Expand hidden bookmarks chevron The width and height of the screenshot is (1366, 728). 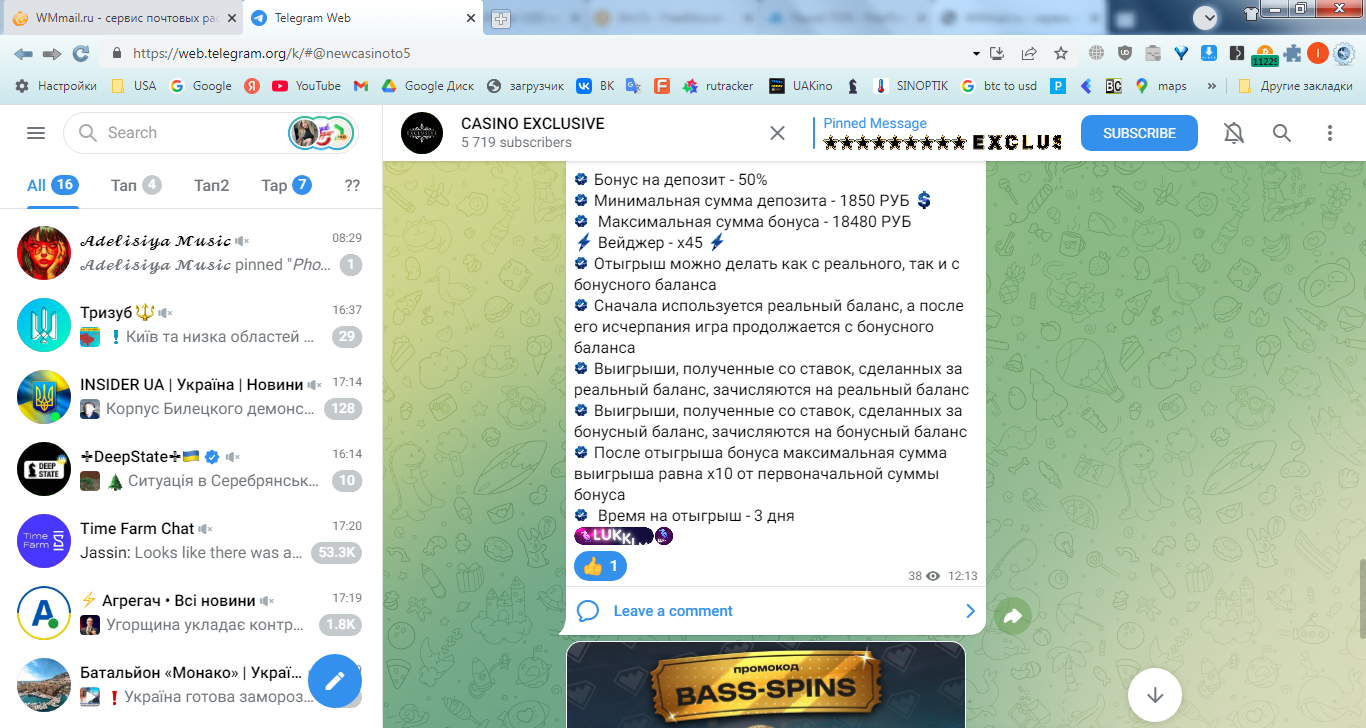click(x=1212, y=86)
